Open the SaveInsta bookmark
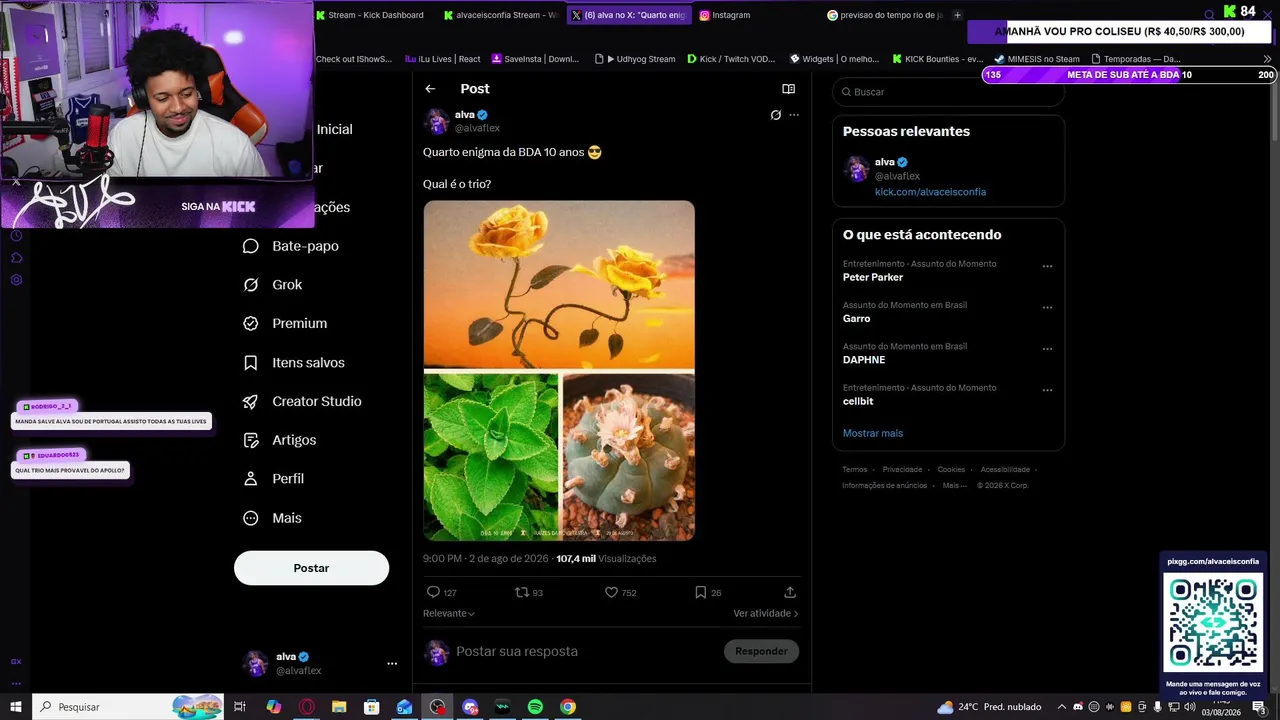This screenshot has height=720, width=1280. [535, 59]
